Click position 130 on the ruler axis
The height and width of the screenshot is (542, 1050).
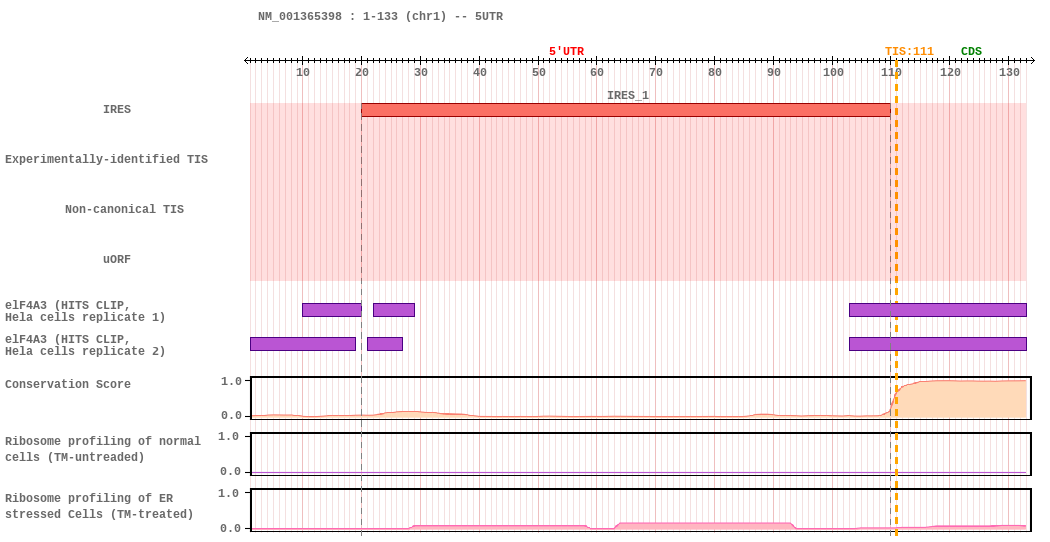1009,72
